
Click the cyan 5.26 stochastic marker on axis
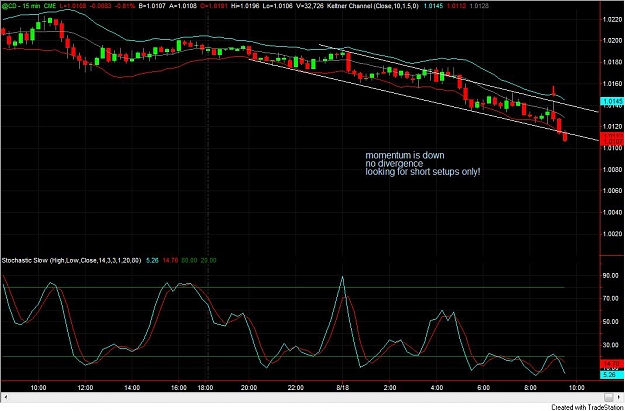click(612, 375)
